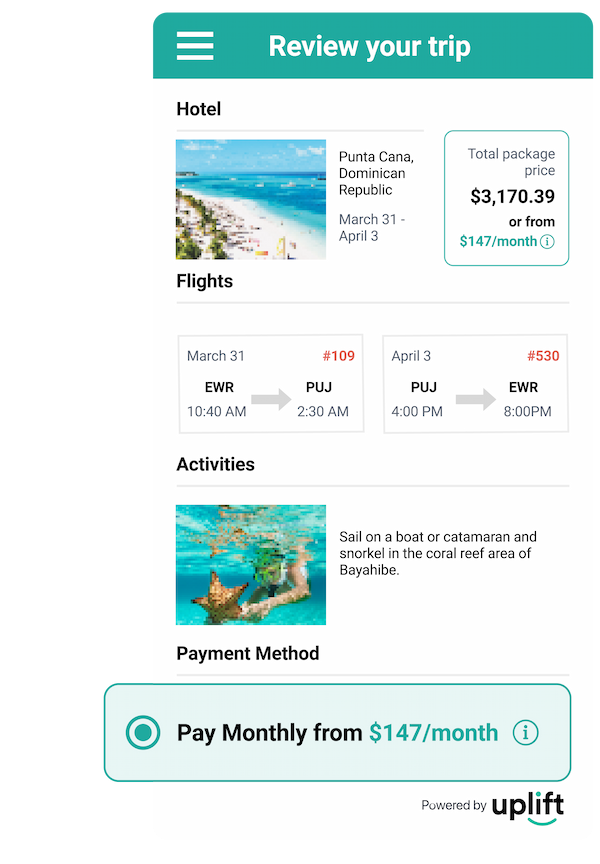Viewport: 600px width, 864px height.
Task: Click the Punta Cana, Dominican Republic text
Action: coord(376,173)
